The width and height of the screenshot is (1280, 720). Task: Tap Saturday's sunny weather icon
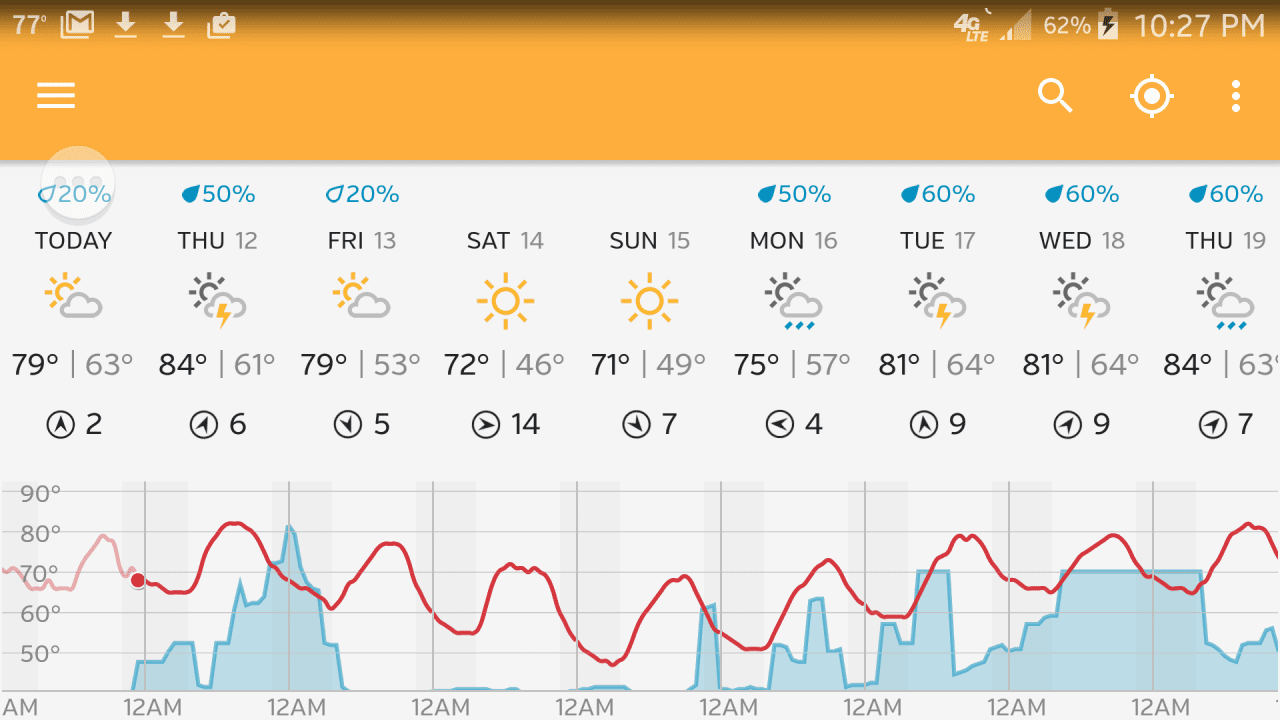click(505, 300)
